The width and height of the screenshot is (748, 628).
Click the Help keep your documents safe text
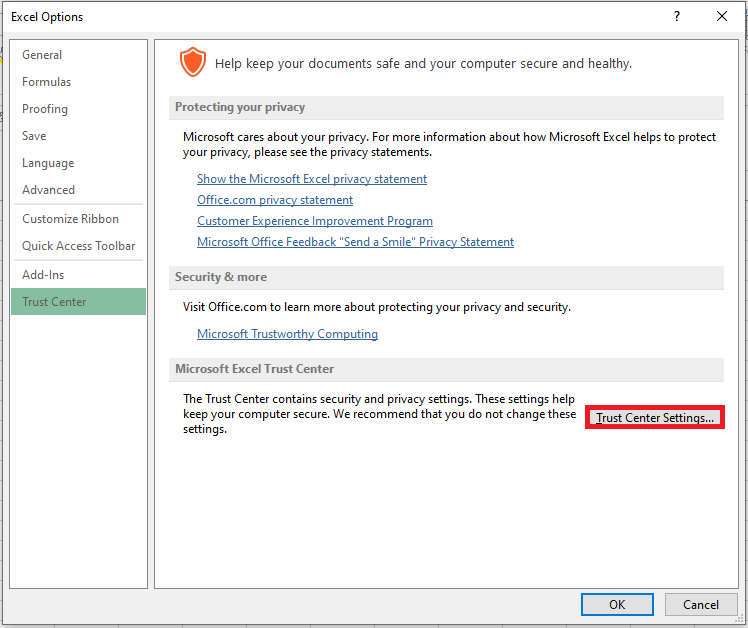pyautogui.click(x=423, y=64)
